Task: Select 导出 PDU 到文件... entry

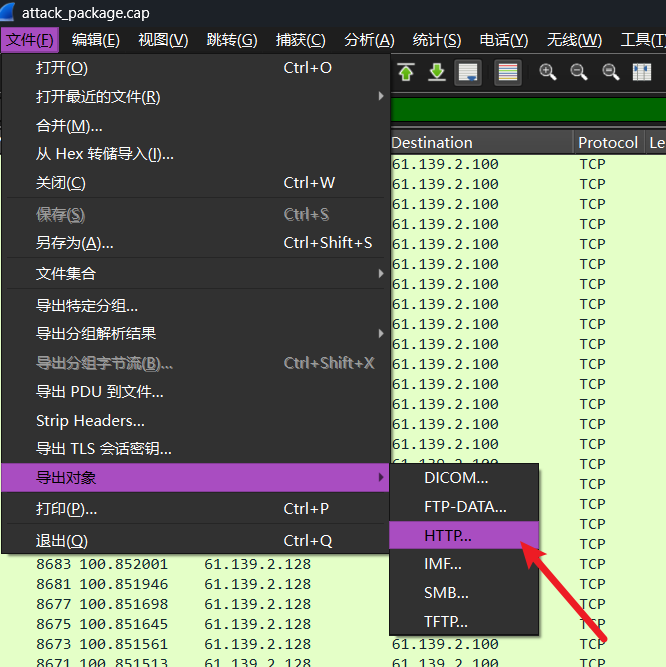Action: coord(195,391)
